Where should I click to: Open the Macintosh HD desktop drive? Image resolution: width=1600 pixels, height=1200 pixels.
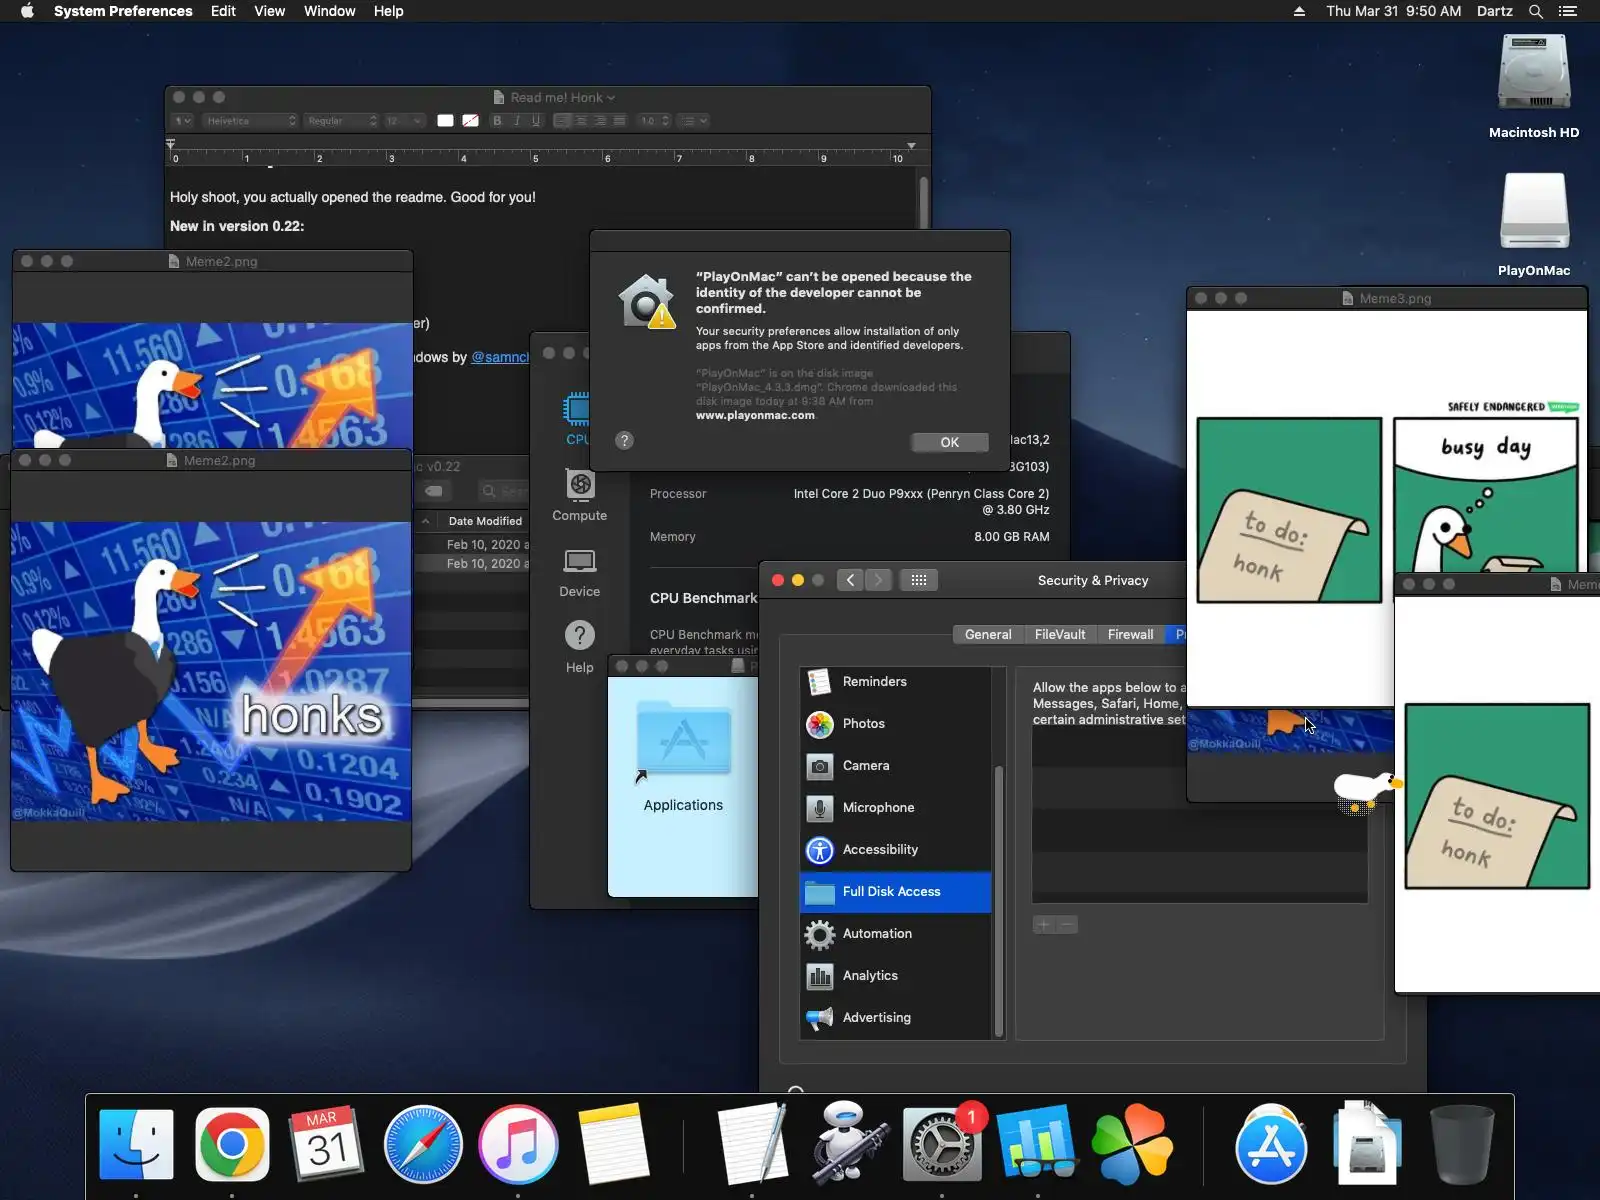(1534, 88)
